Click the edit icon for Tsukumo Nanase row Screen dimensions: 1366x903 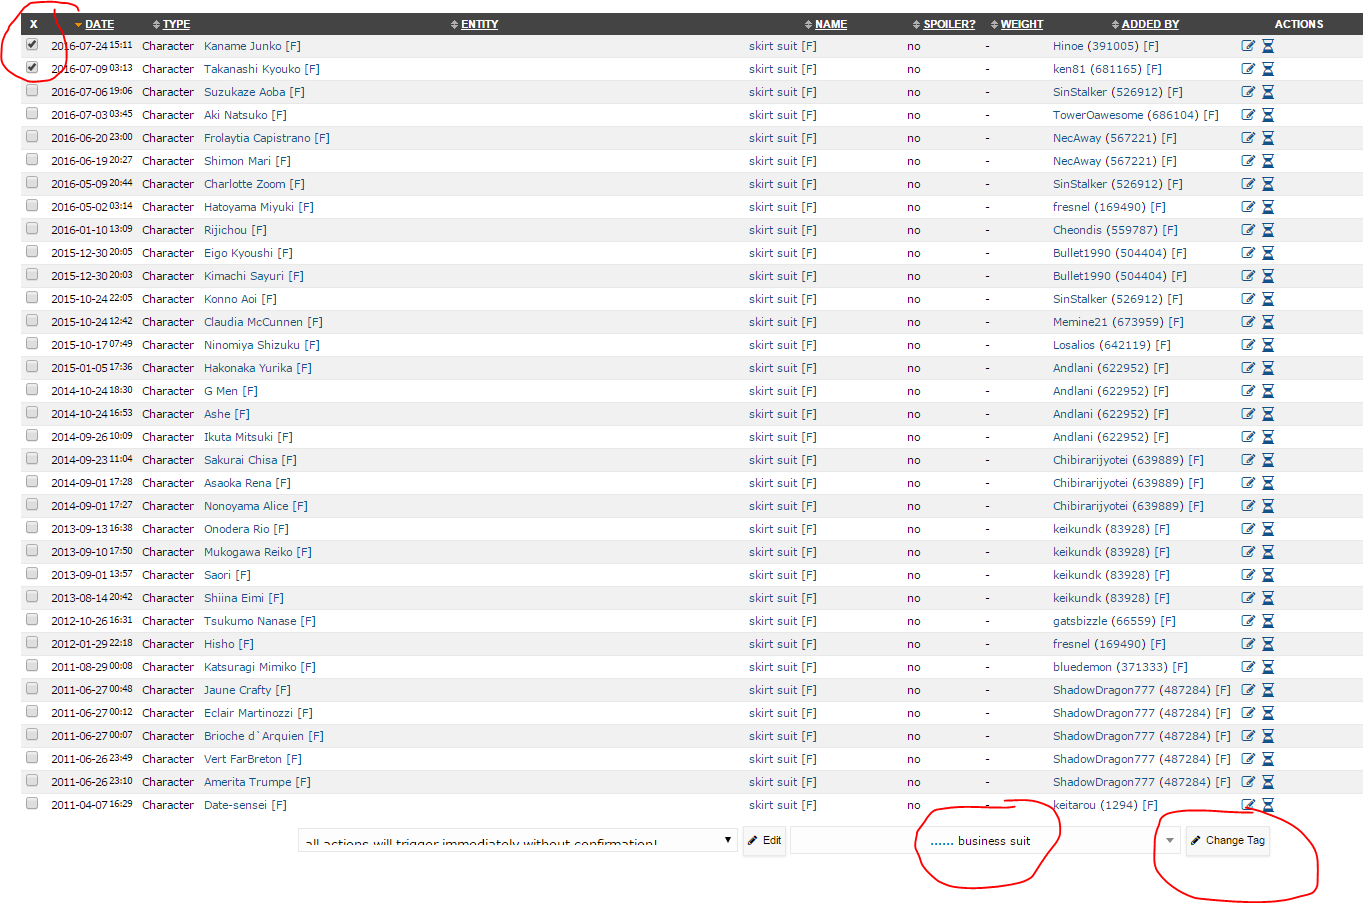(x=1248, y=621)
